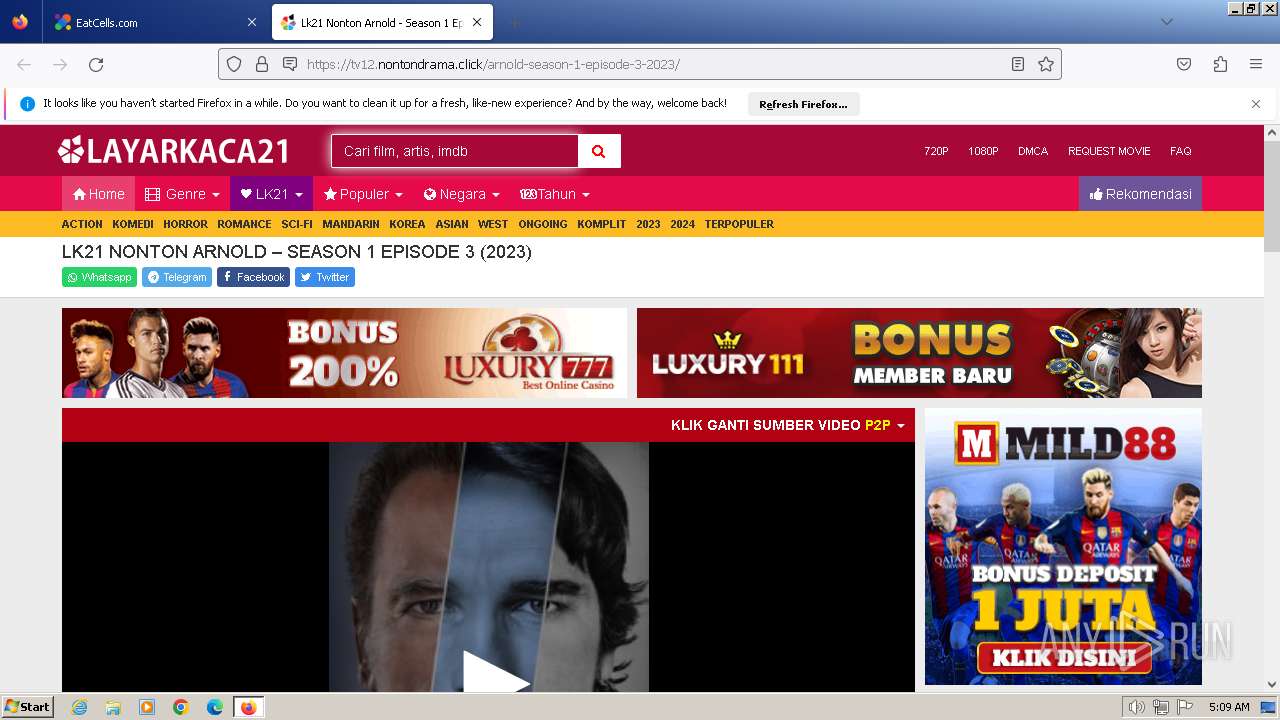Open the TERPOPULER link
Screen dimensions: 1280x720
point(739,224)
